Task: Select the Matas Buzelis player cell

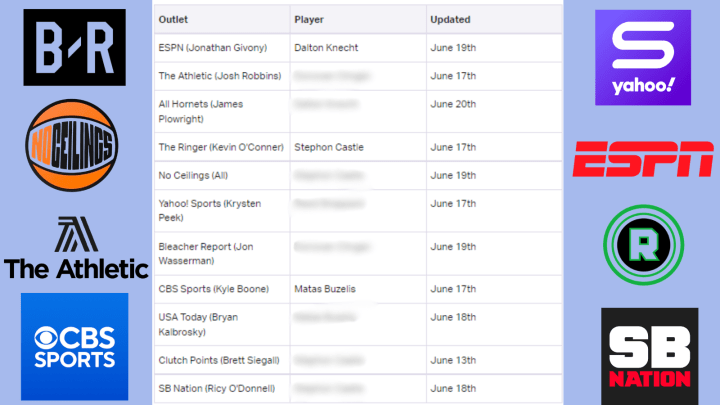Action: click(325, 290)
